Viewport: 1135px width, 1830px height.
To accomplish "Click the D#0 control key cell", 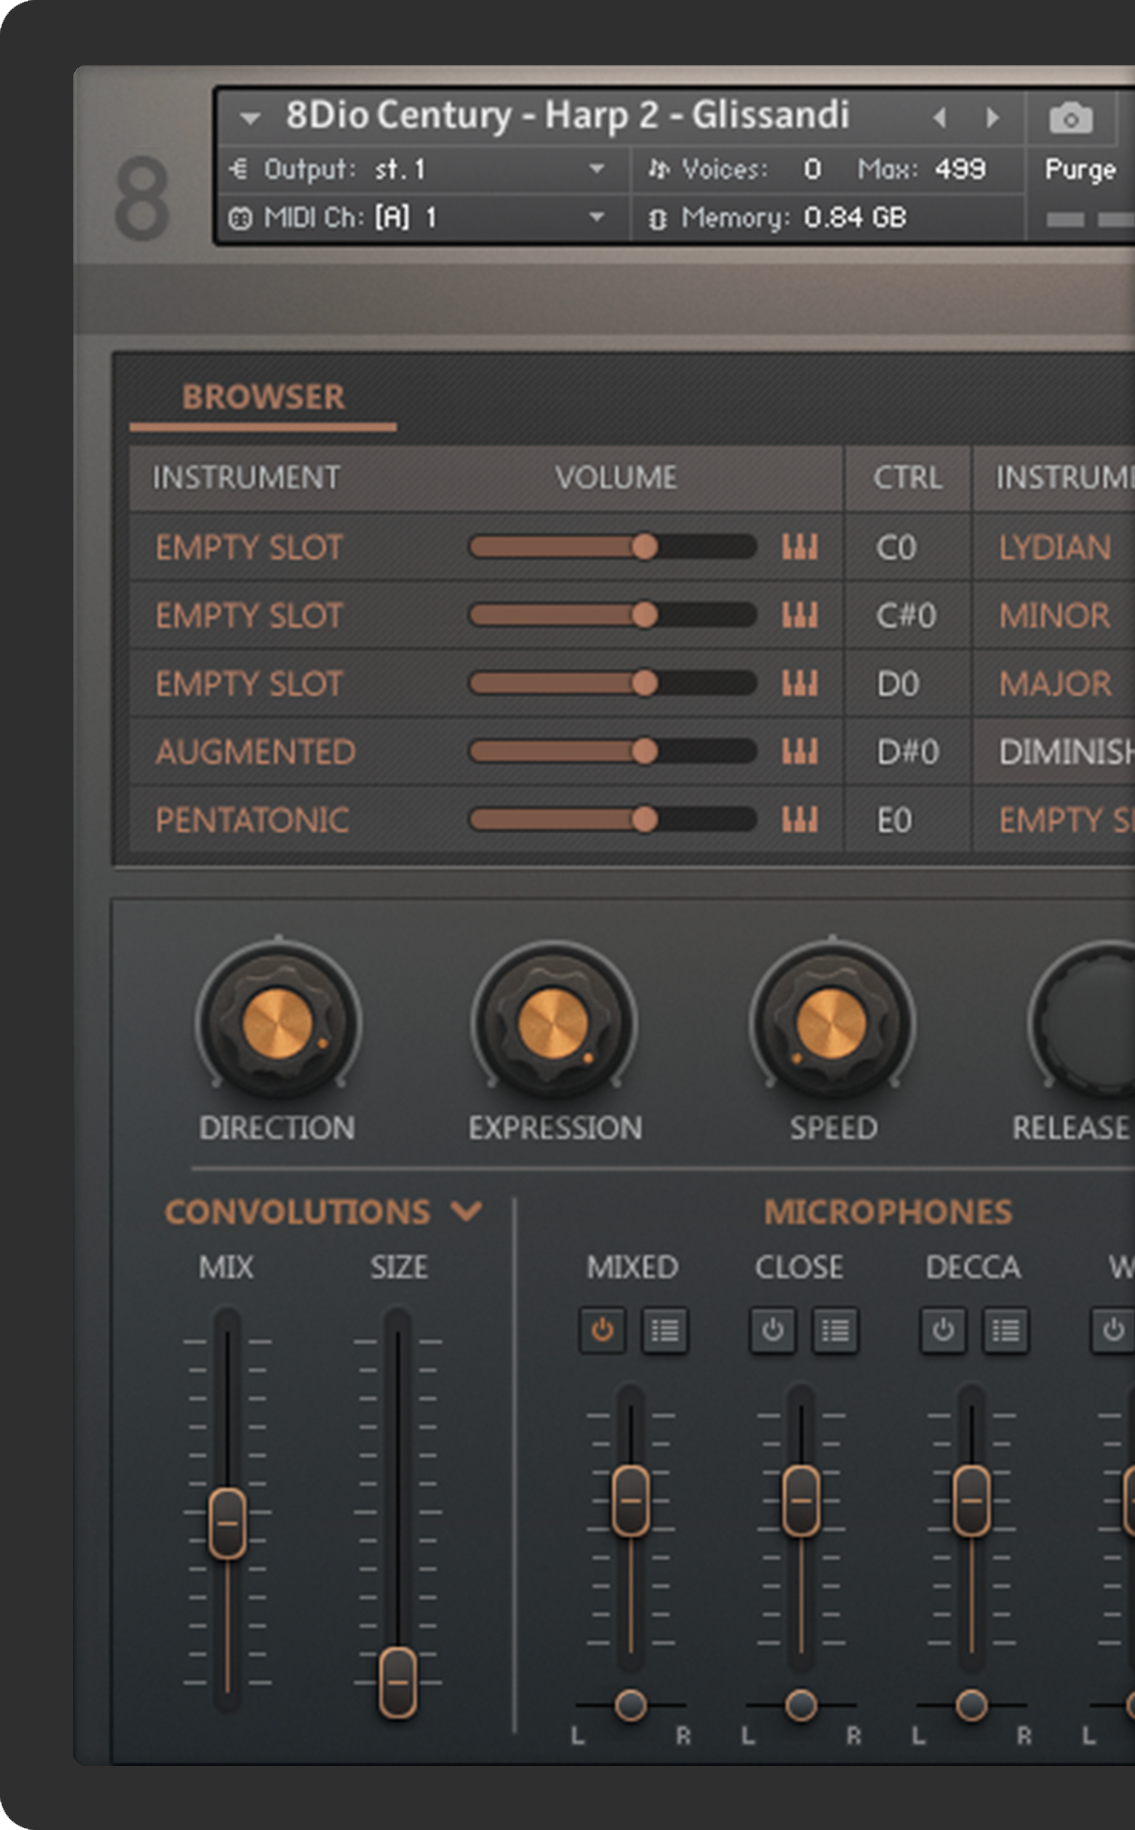I will [x=908, y=751].
